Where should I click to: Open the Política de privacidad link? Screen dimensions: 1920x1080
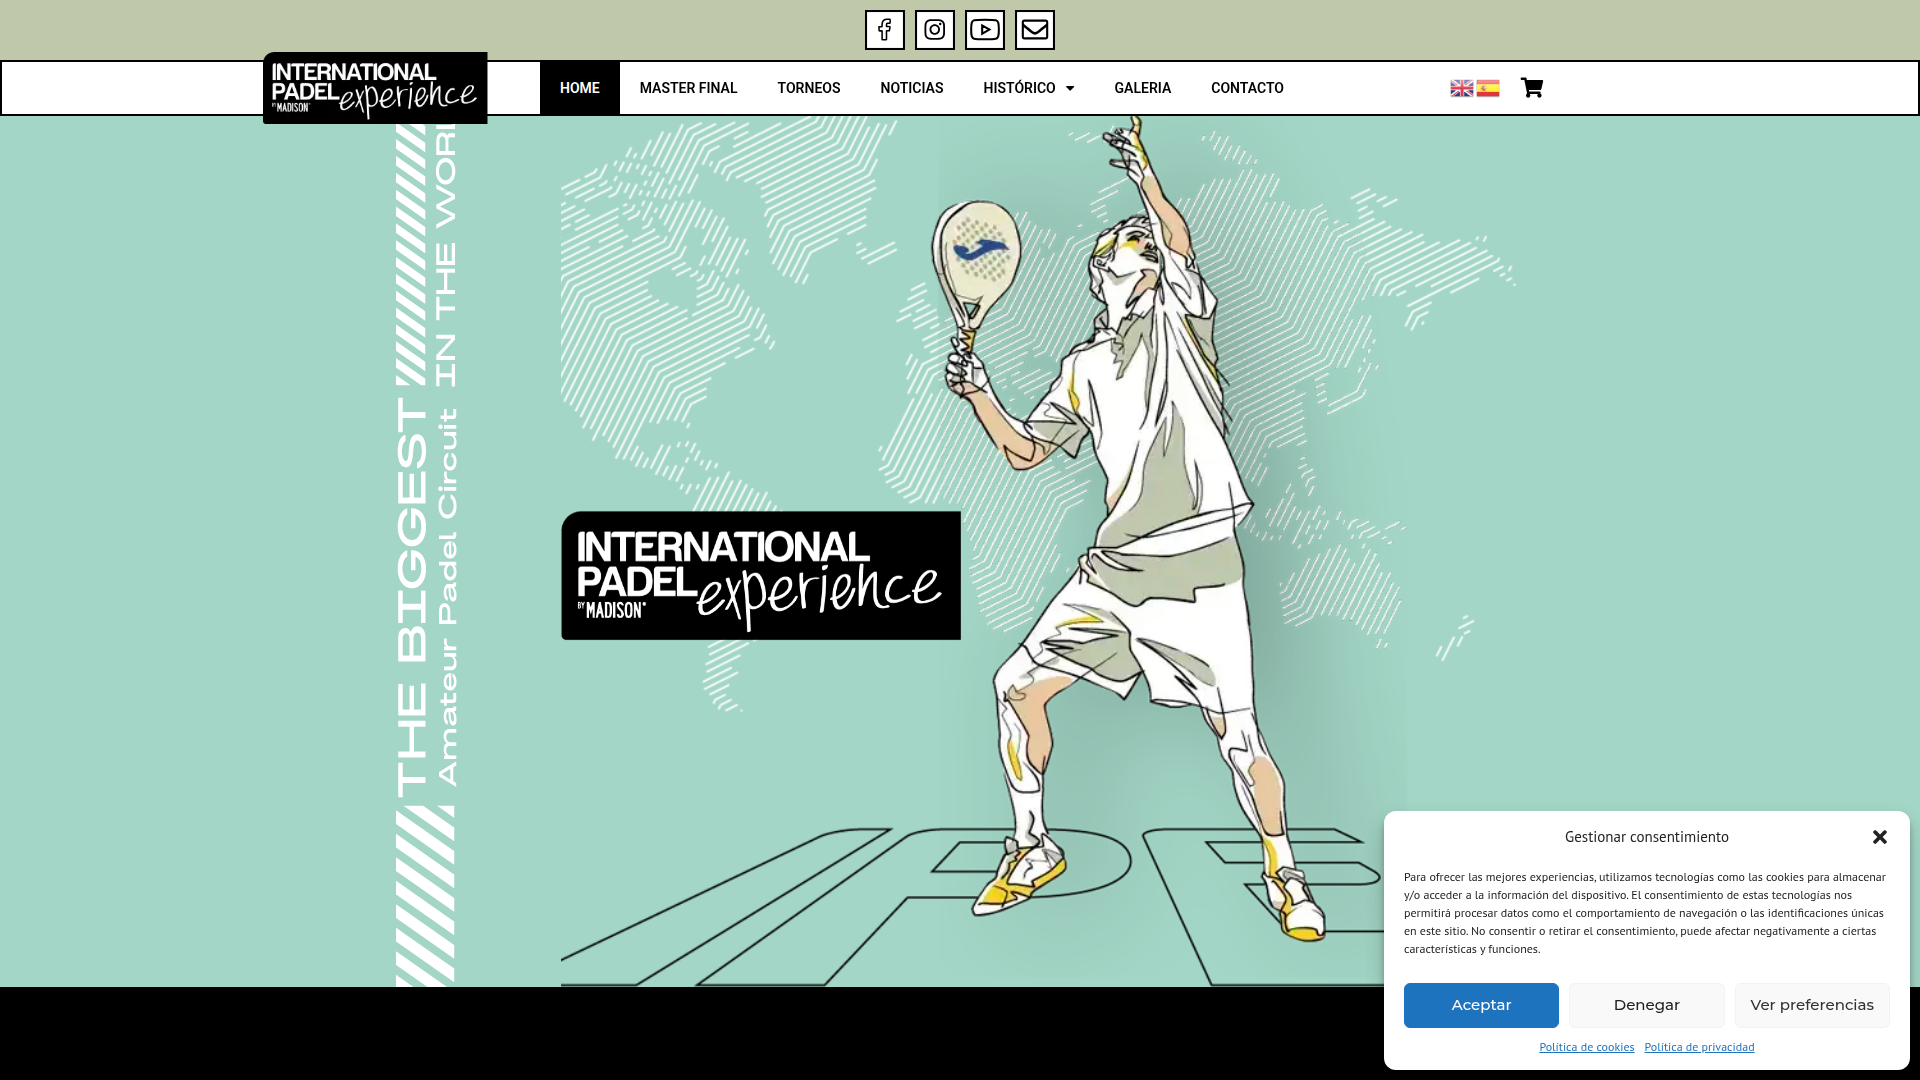point(1699,1047)
